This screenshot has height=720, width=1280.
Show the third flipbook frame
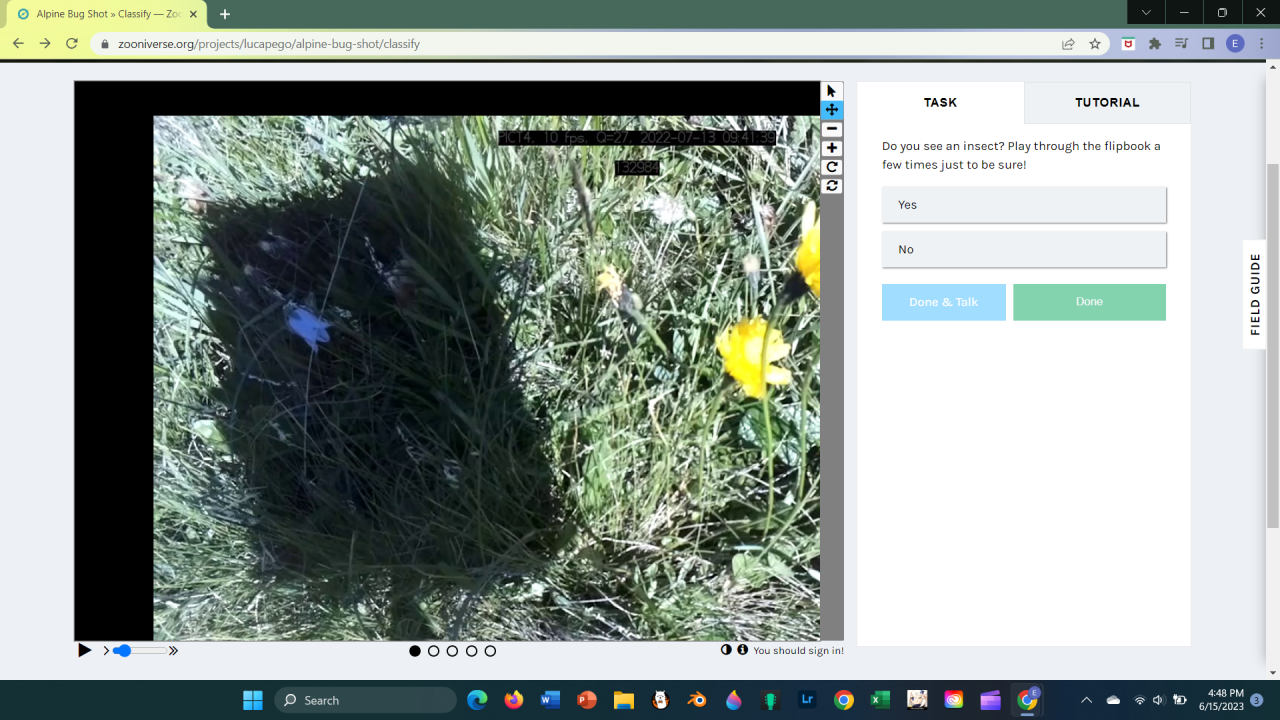453,651
